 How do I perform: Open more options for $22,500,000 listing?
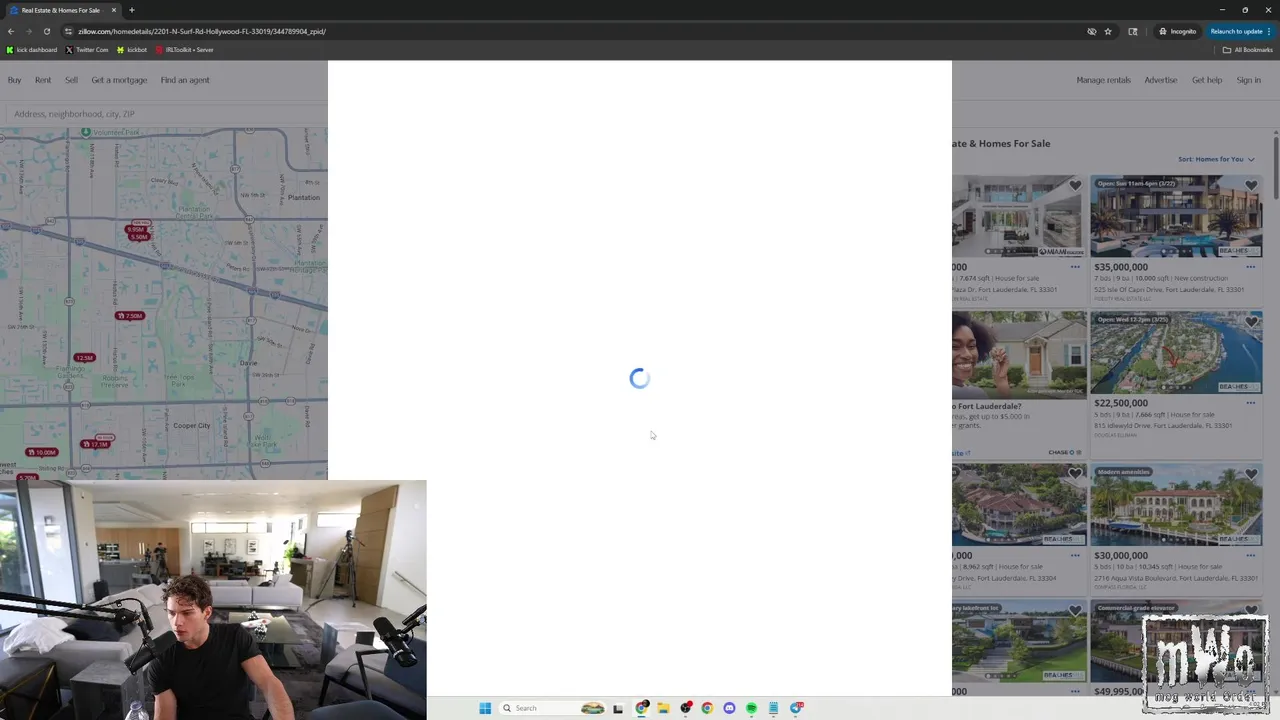pos(1250,403)
